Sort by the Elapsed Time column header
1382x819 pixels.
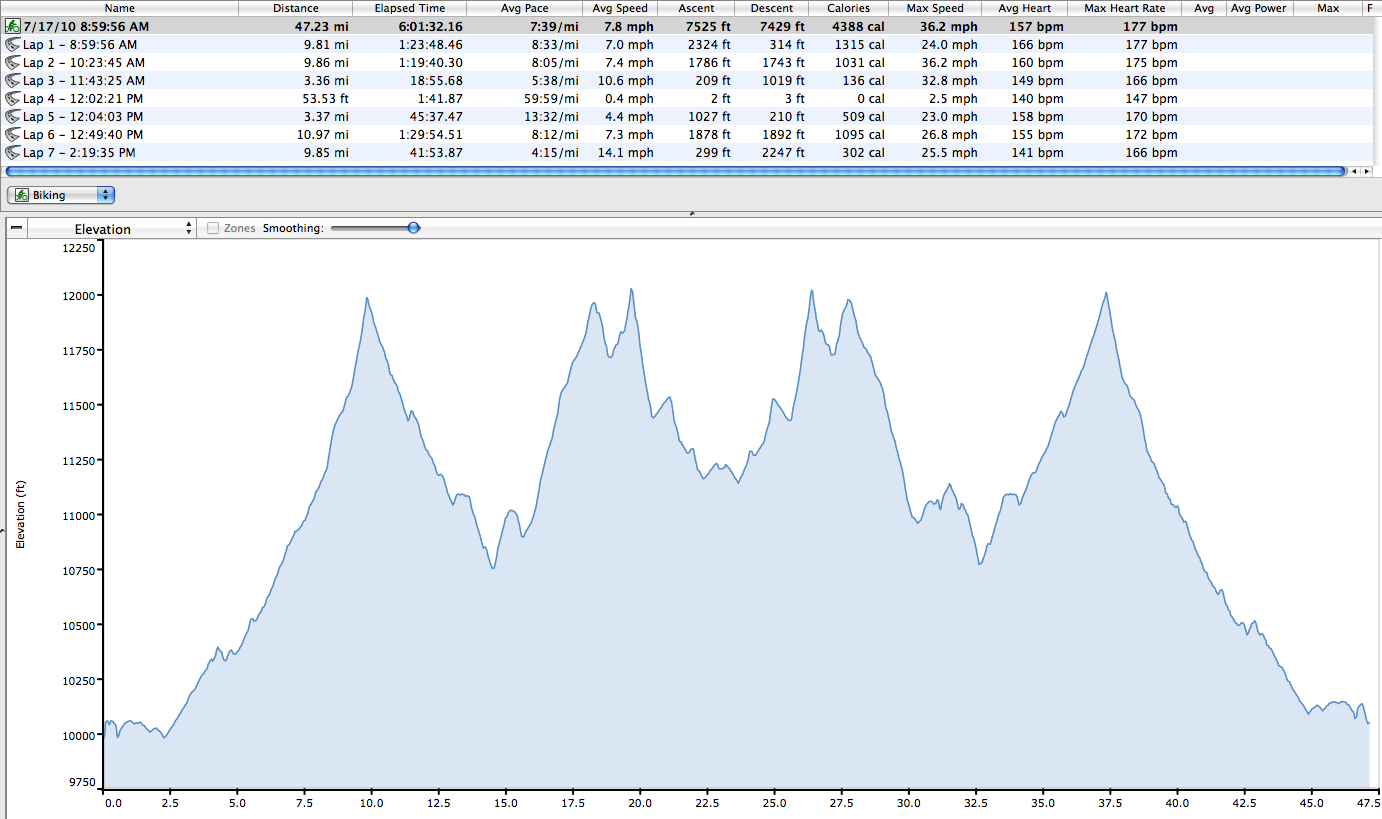click(409, 8)
